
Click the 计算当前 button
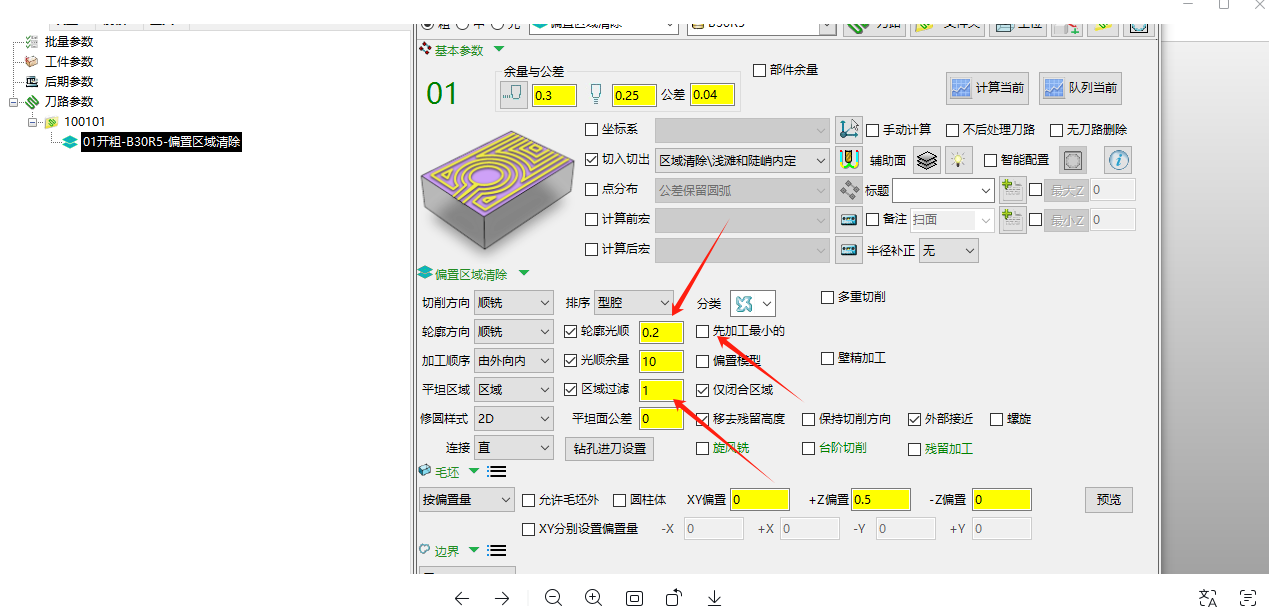987,88
